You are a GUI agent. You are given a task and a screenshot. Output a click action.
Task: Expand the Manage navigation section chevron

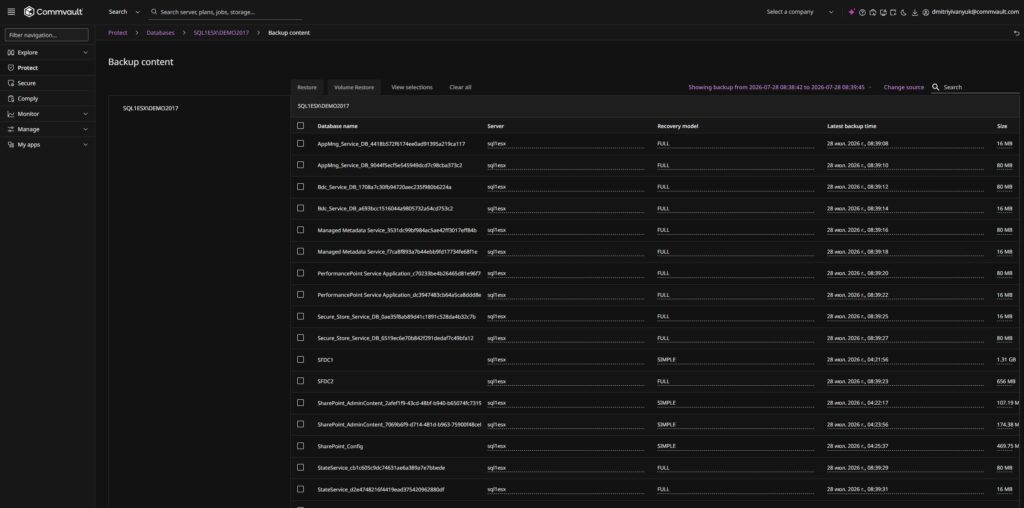tap(86, 129)
